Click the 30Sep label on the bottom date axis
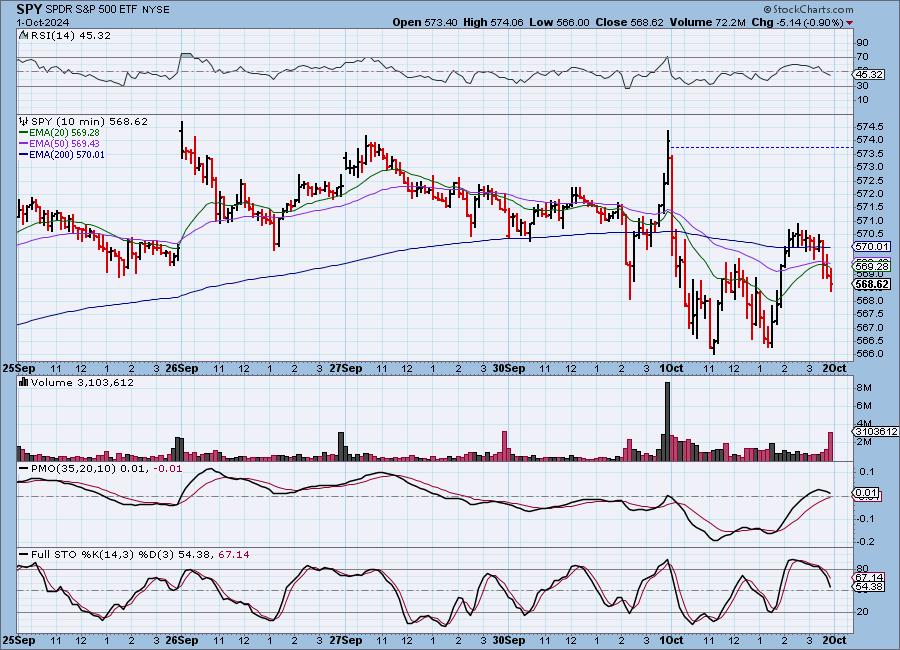The image size is (900, 650). (509, 640)
